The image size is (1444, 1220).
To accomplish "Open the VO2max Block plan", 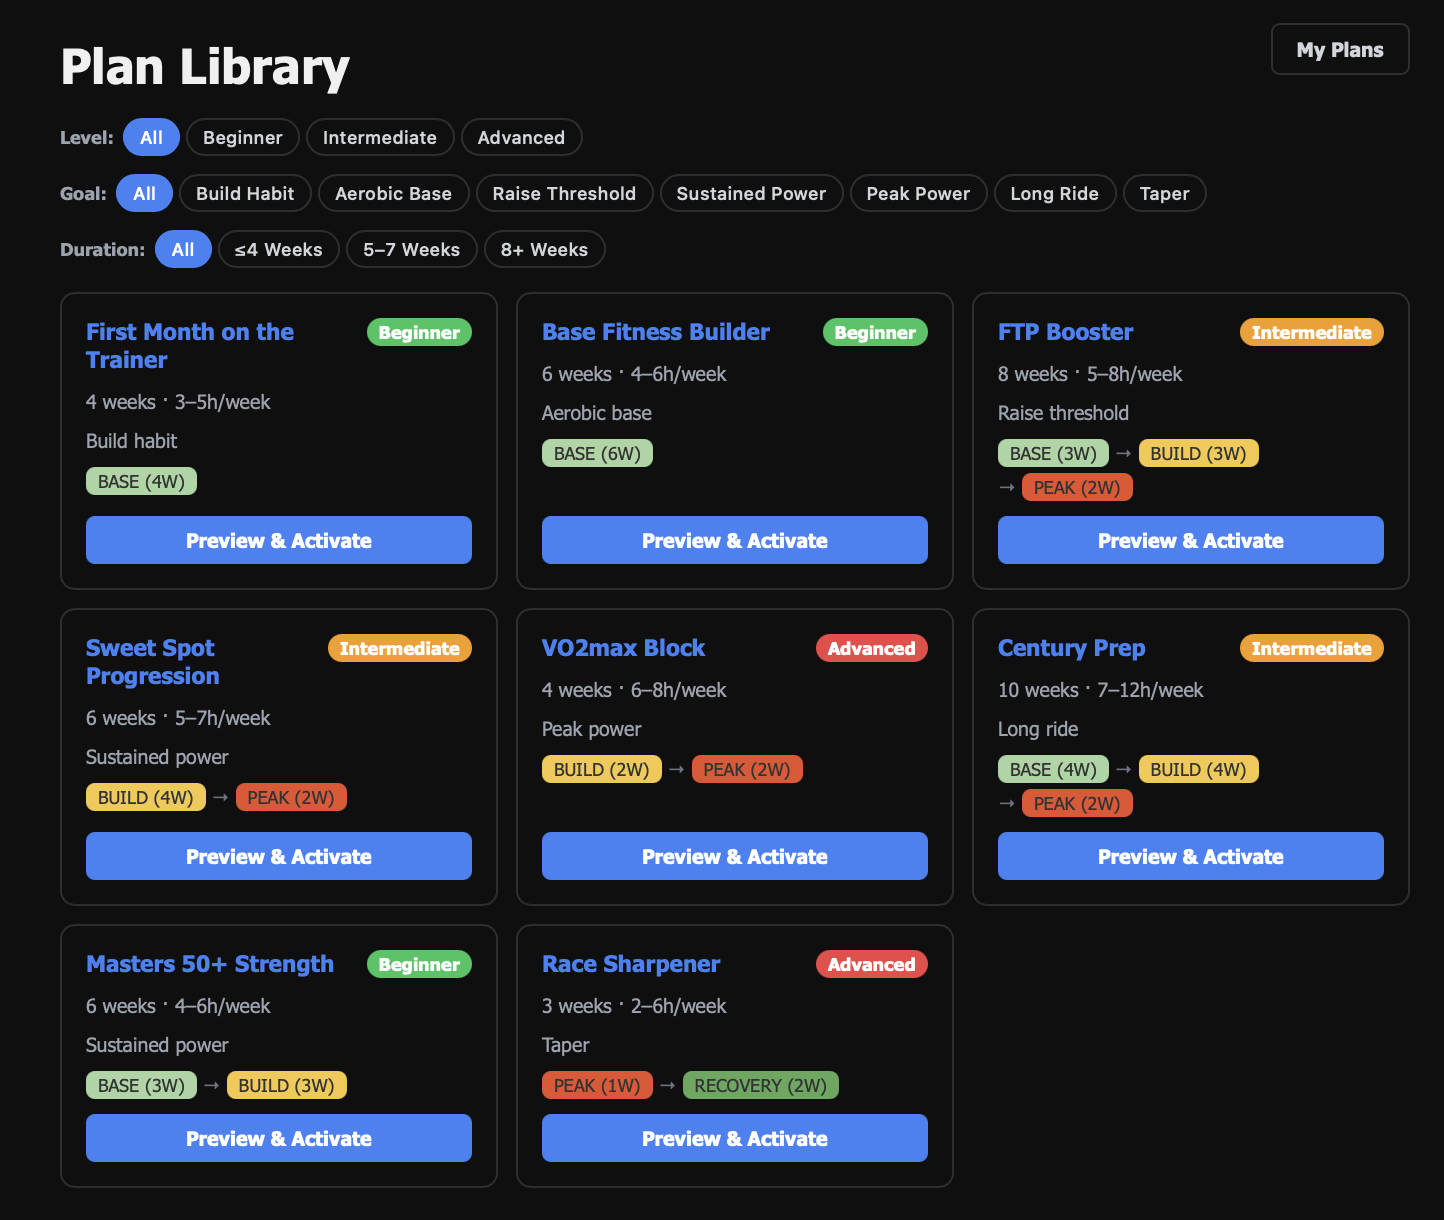I will tap(623, 648).
